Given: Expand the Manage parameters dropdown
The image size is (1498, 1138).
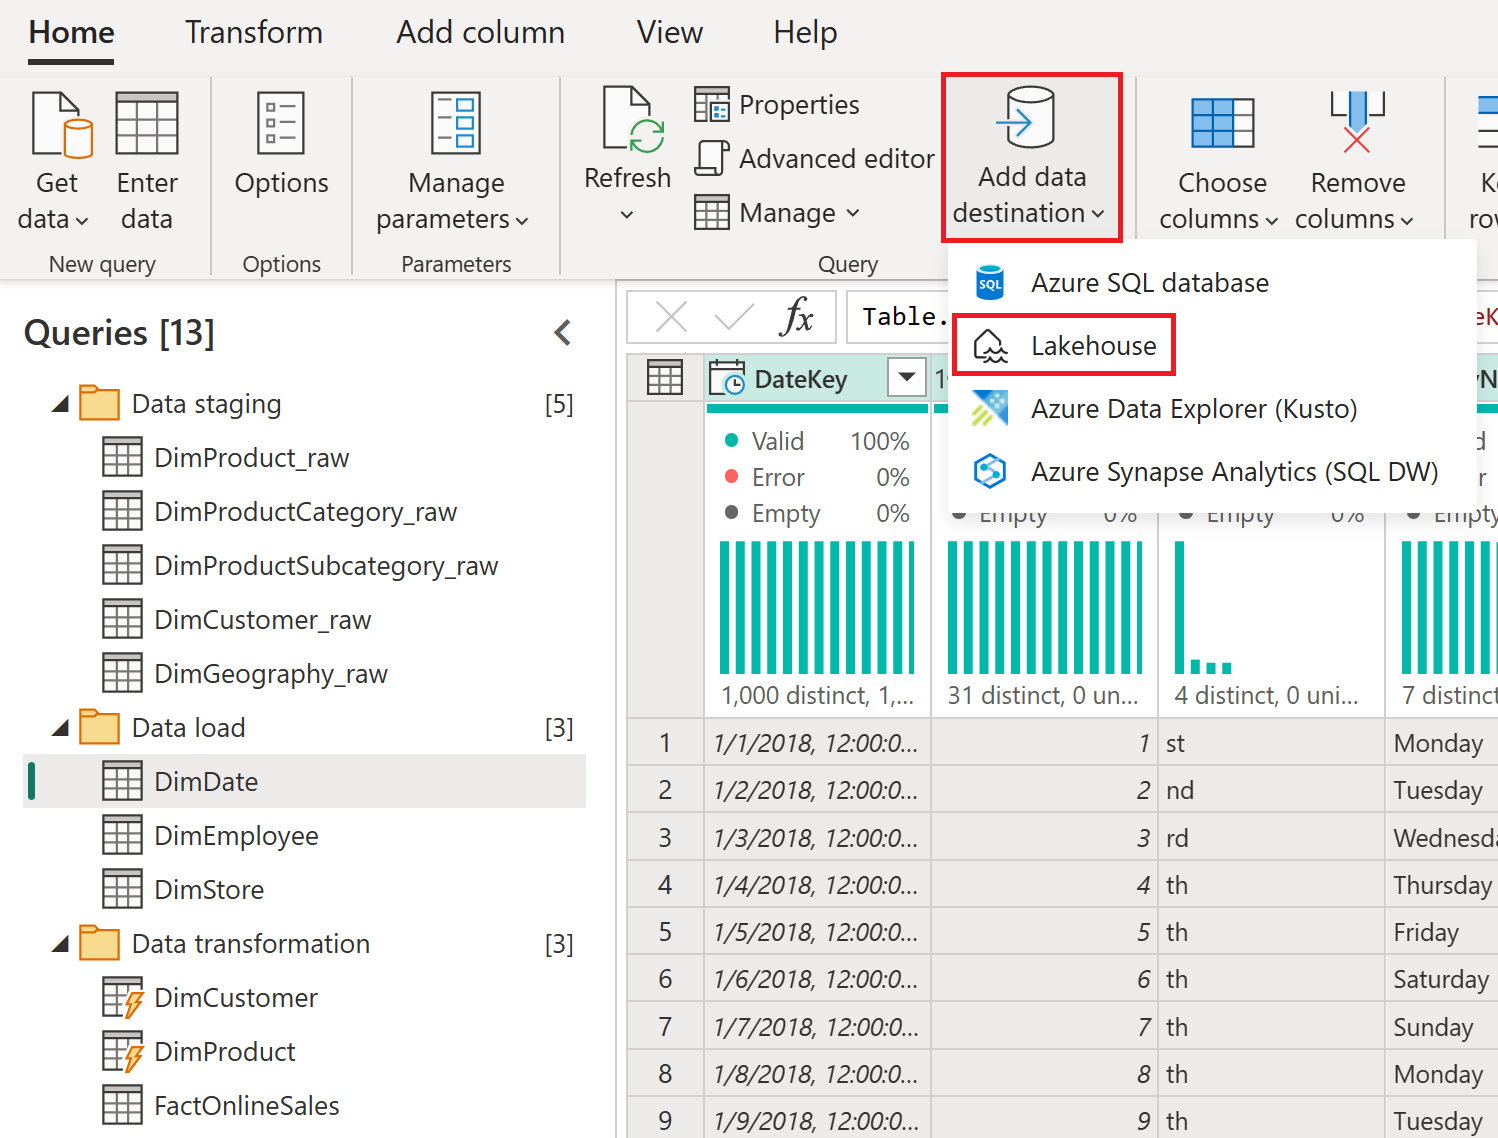Looking at the screenshot, I should point(522,220).
